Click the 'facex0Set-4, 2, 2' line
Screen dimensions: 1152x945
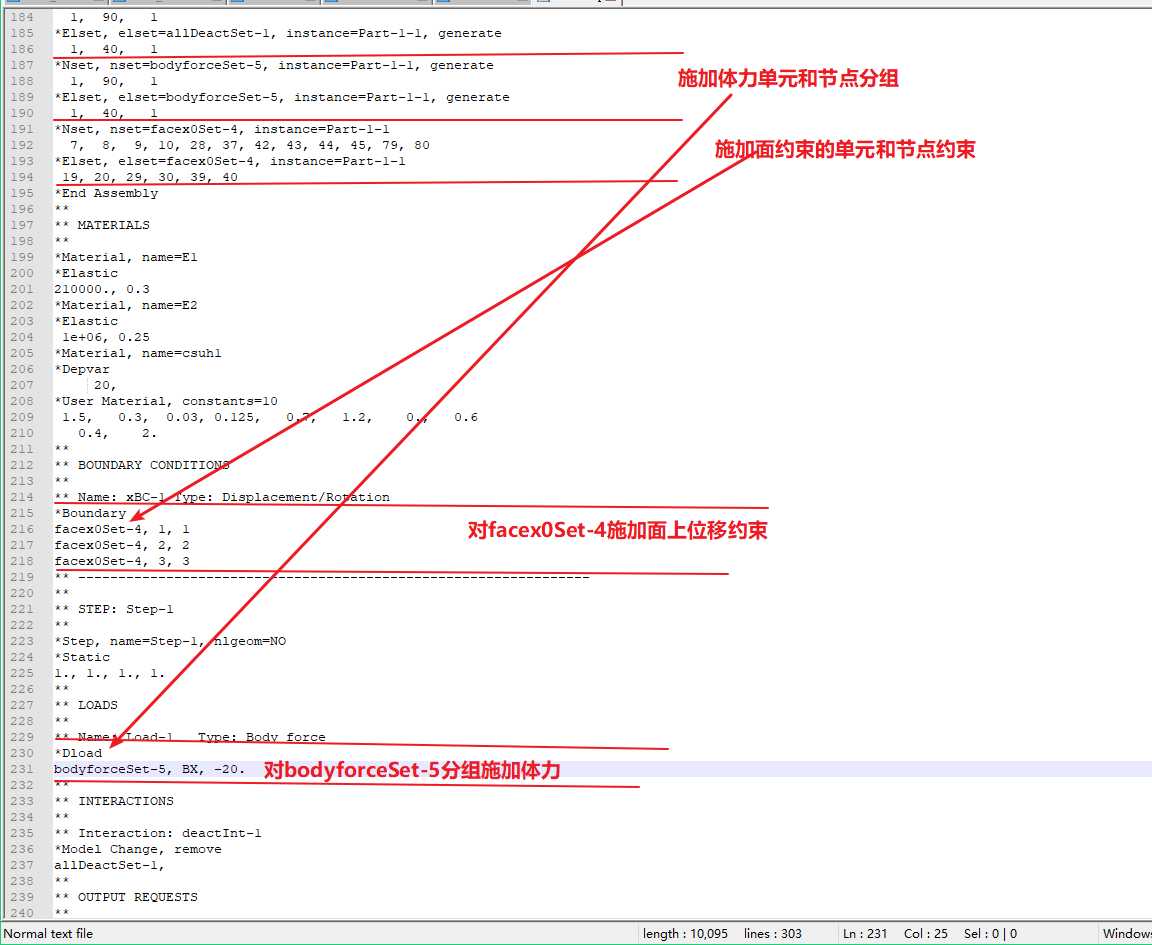121,545
